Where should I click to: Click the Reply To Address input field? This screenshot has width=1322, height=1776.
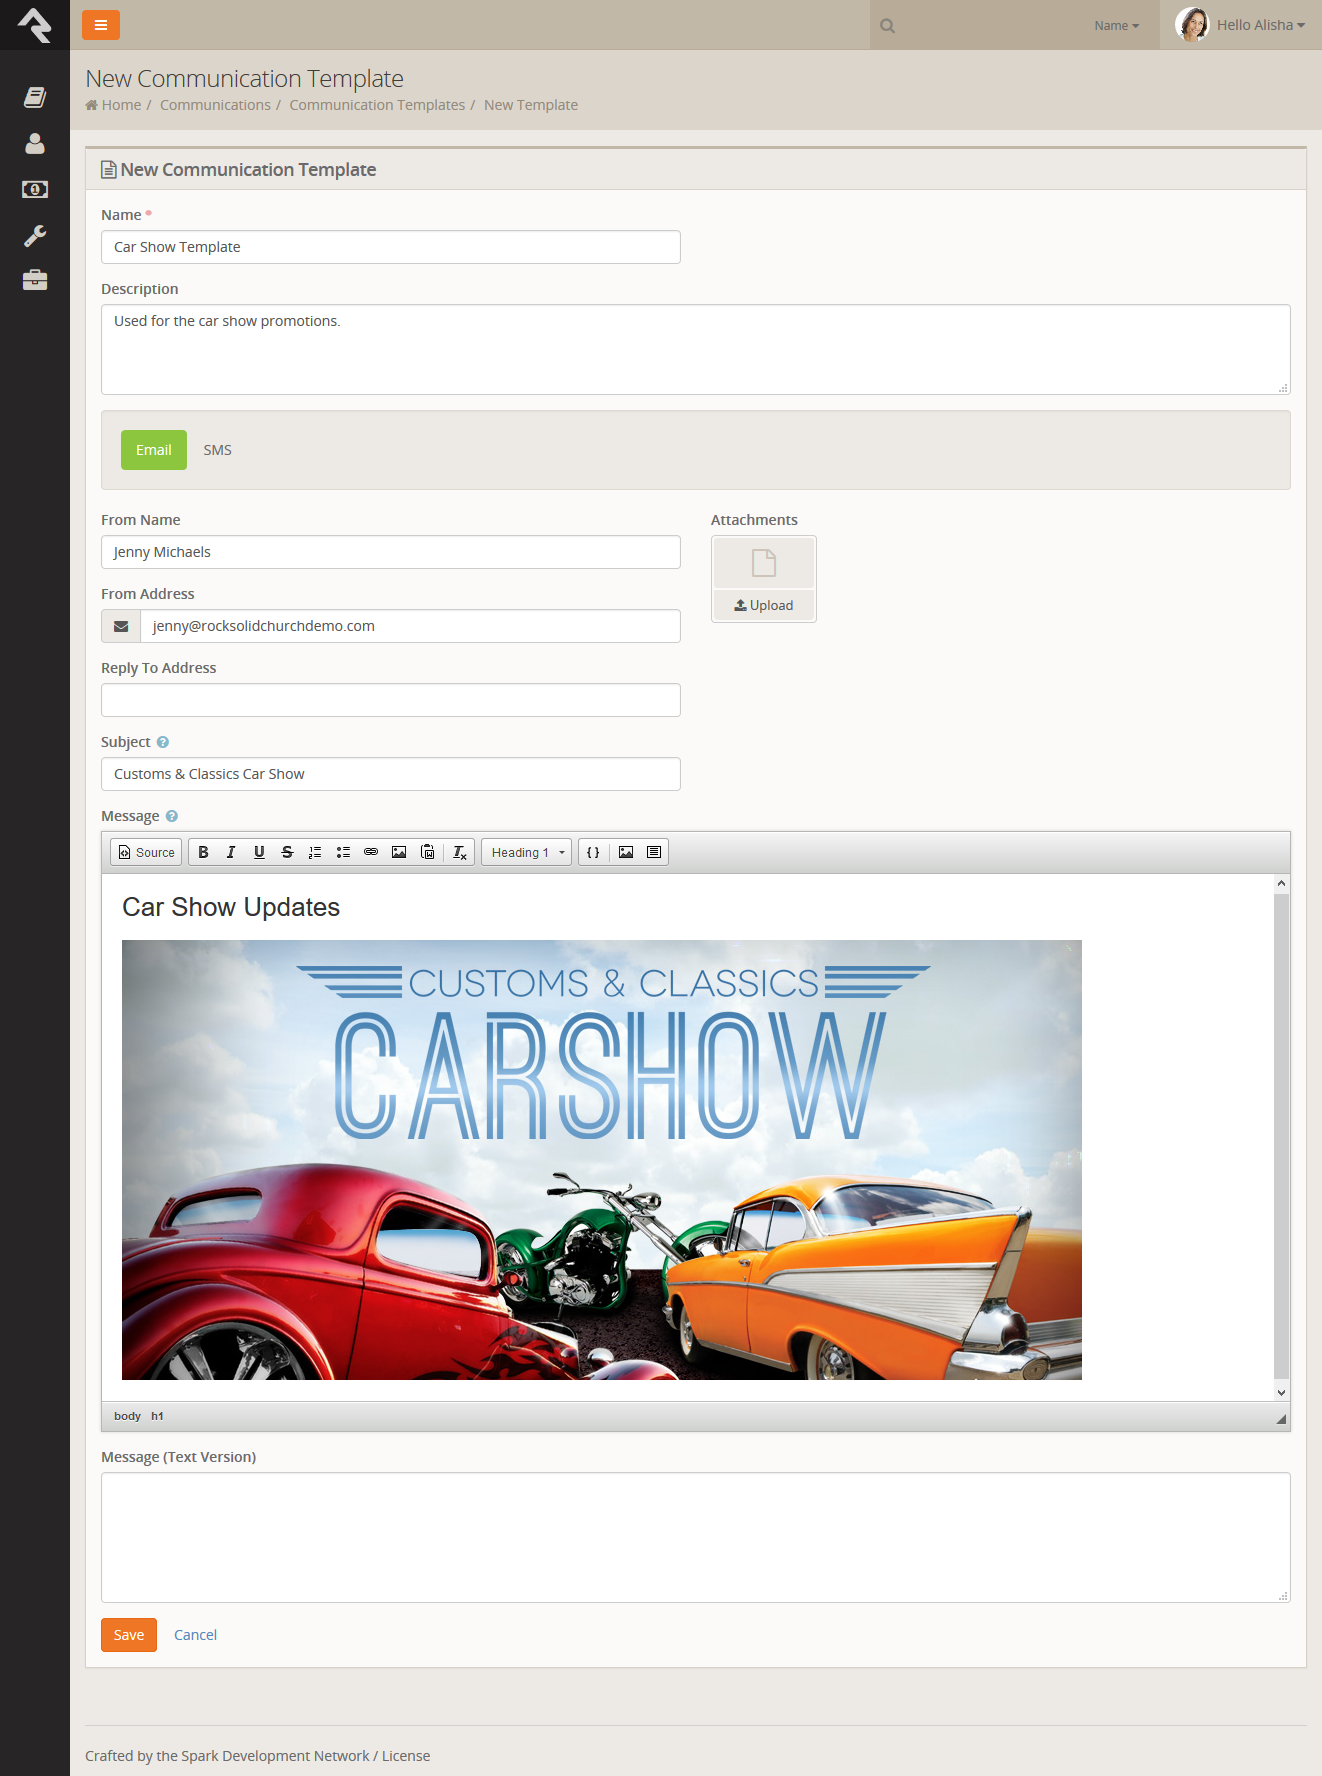[391, 700]
